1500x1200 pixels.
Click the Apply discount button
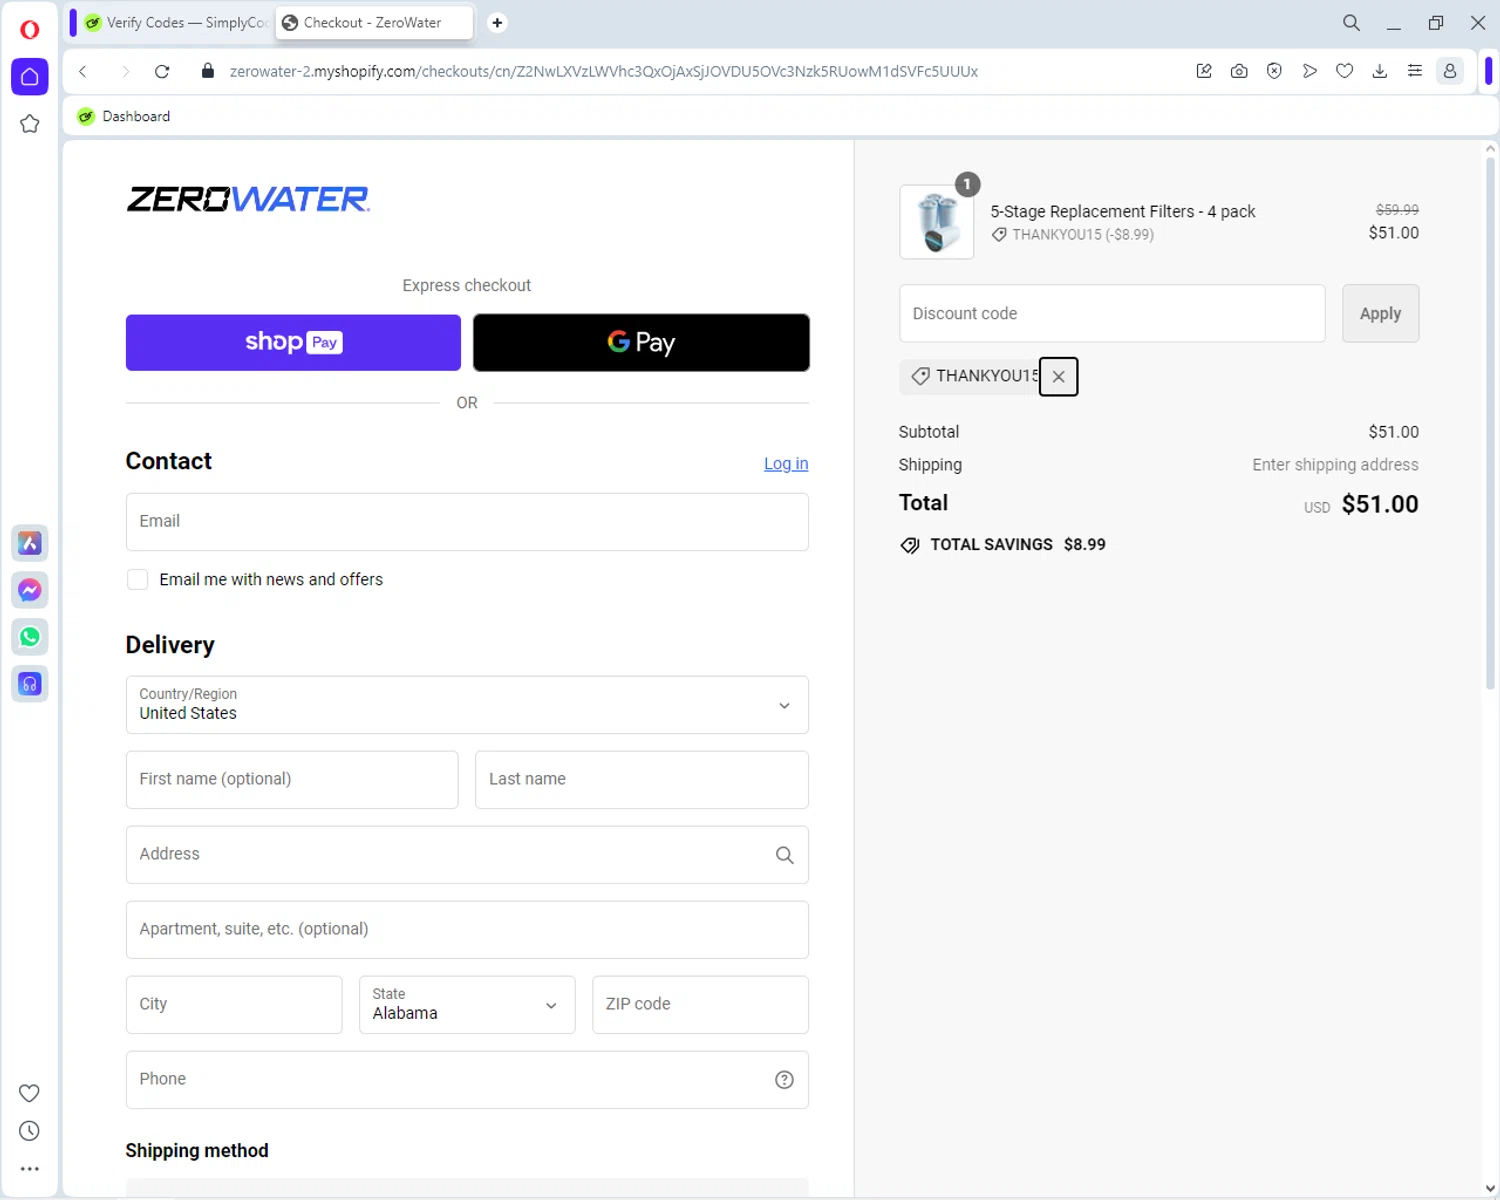1380,314
